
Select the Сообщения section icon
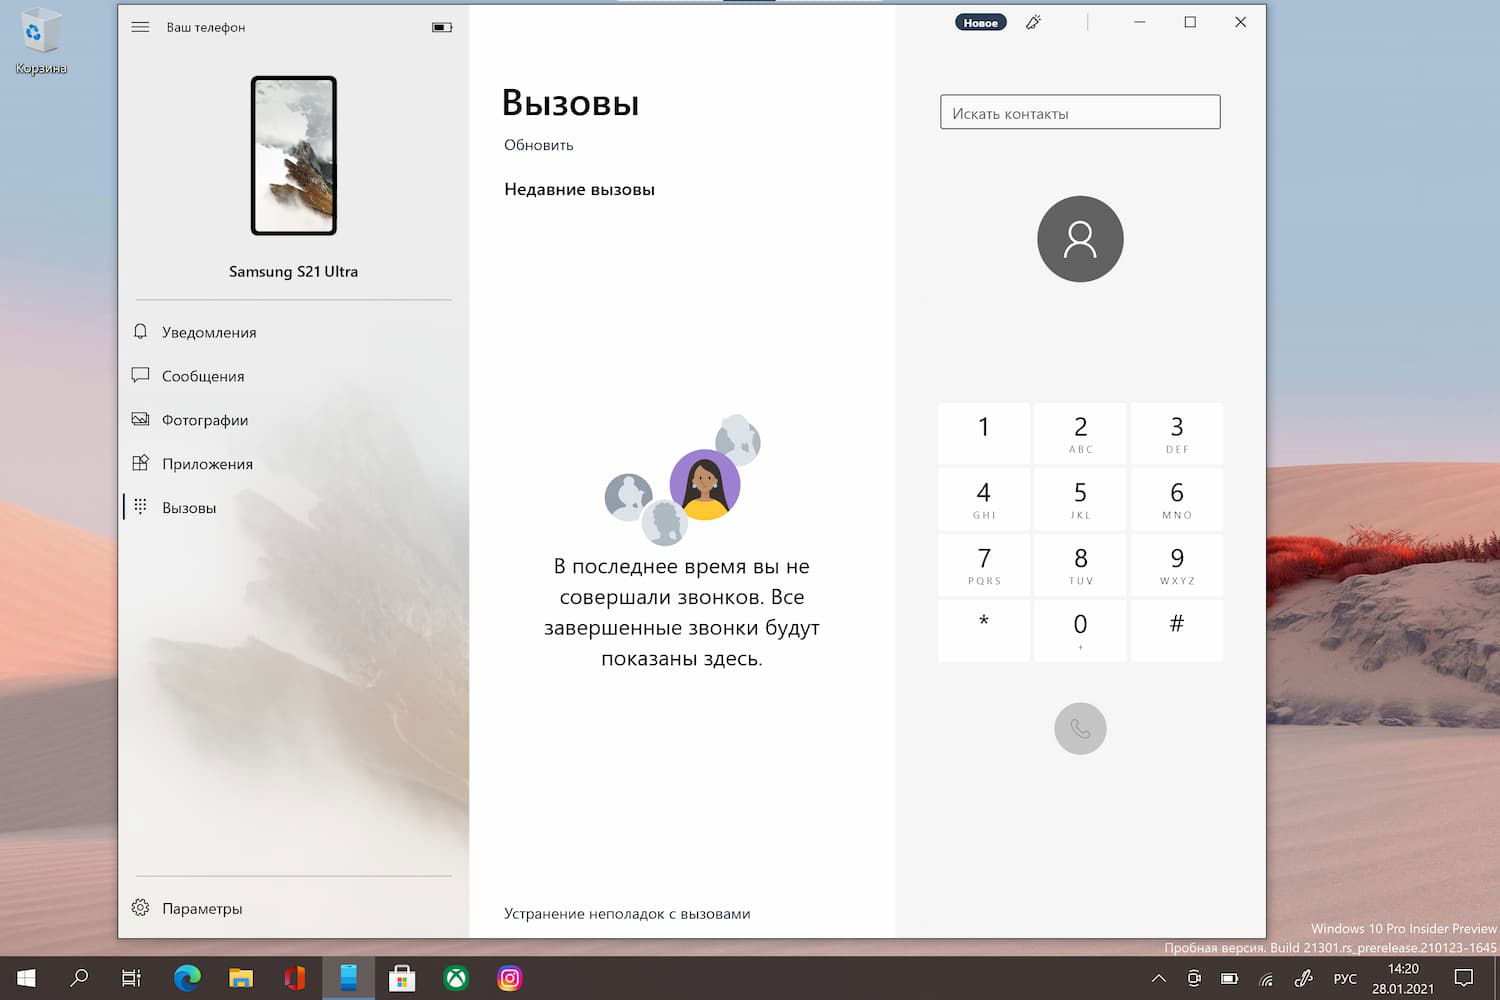coord(140,375)
